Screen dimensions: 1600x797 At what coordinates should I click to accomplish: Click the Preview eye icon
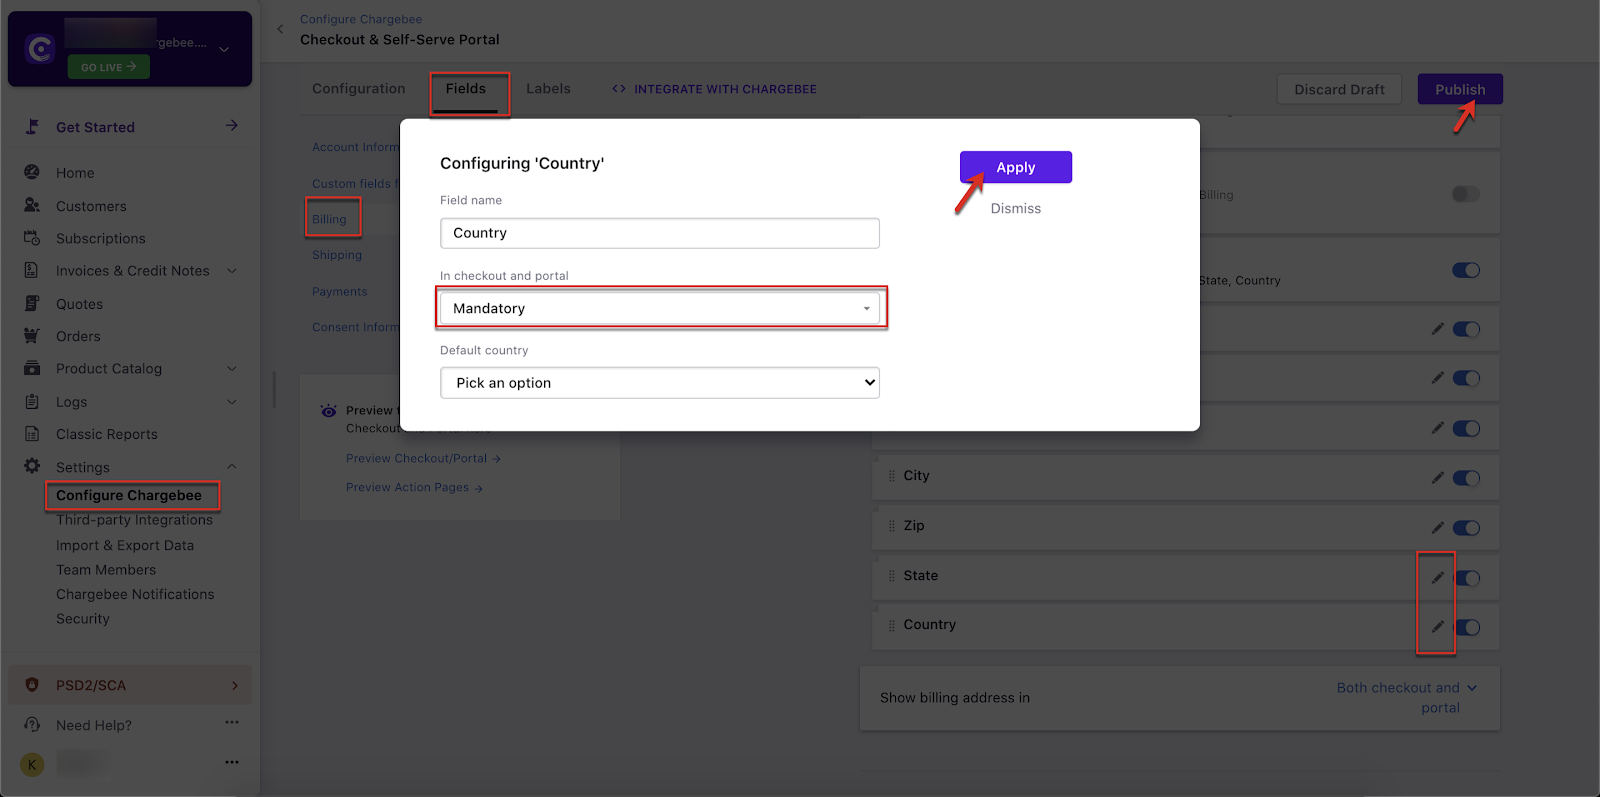[328, 411]
